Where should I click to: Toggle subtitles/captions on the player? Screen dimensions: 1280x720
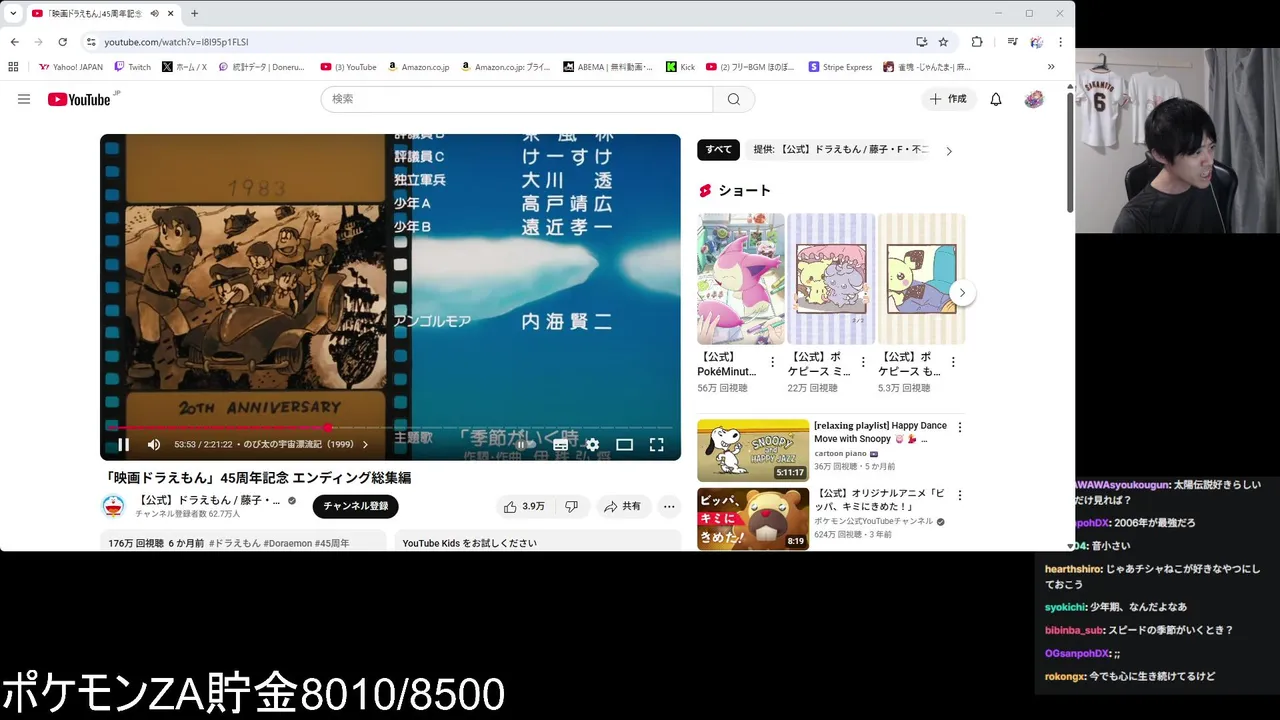[x=561, y=445]
